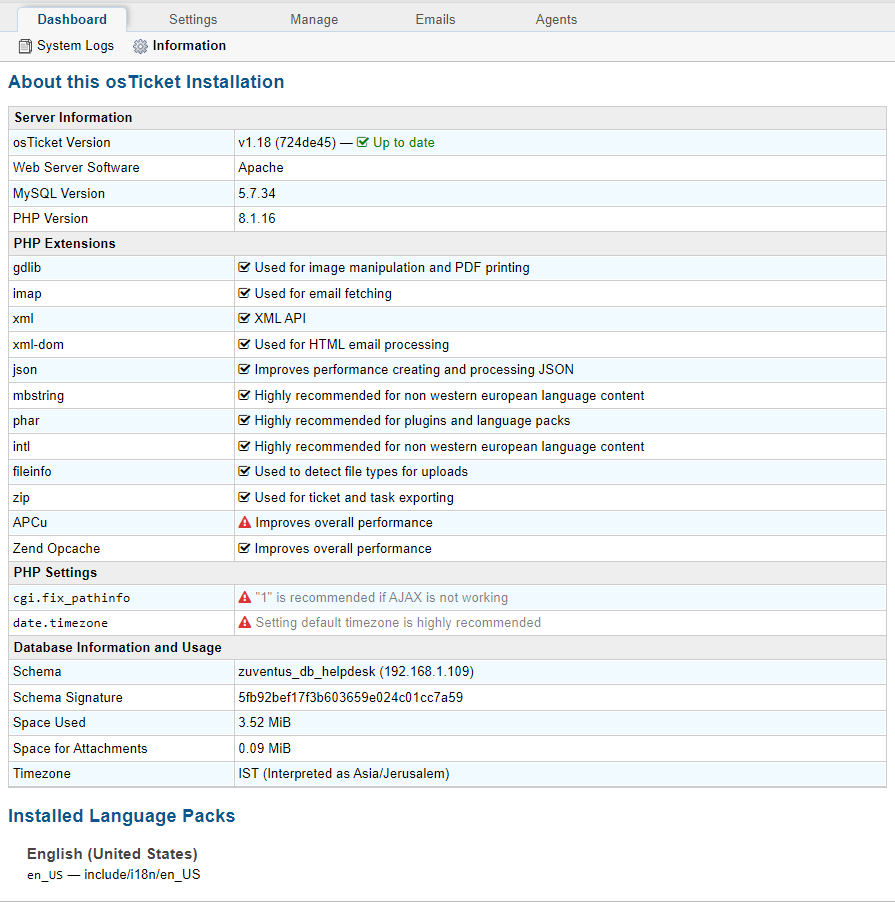Click 'Used for image manipulation and PDF printing'

click(x=392, y=267)
